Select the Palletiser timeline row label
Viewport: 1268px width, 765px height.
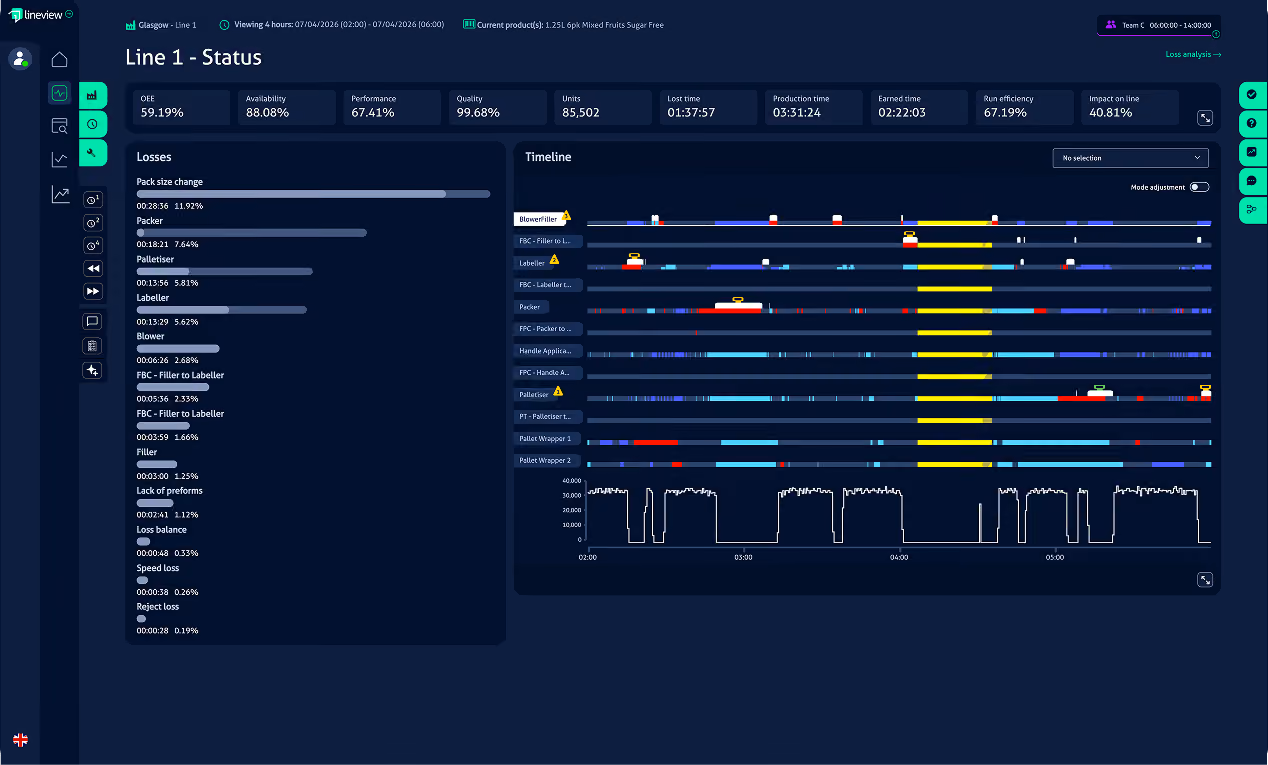534,395
